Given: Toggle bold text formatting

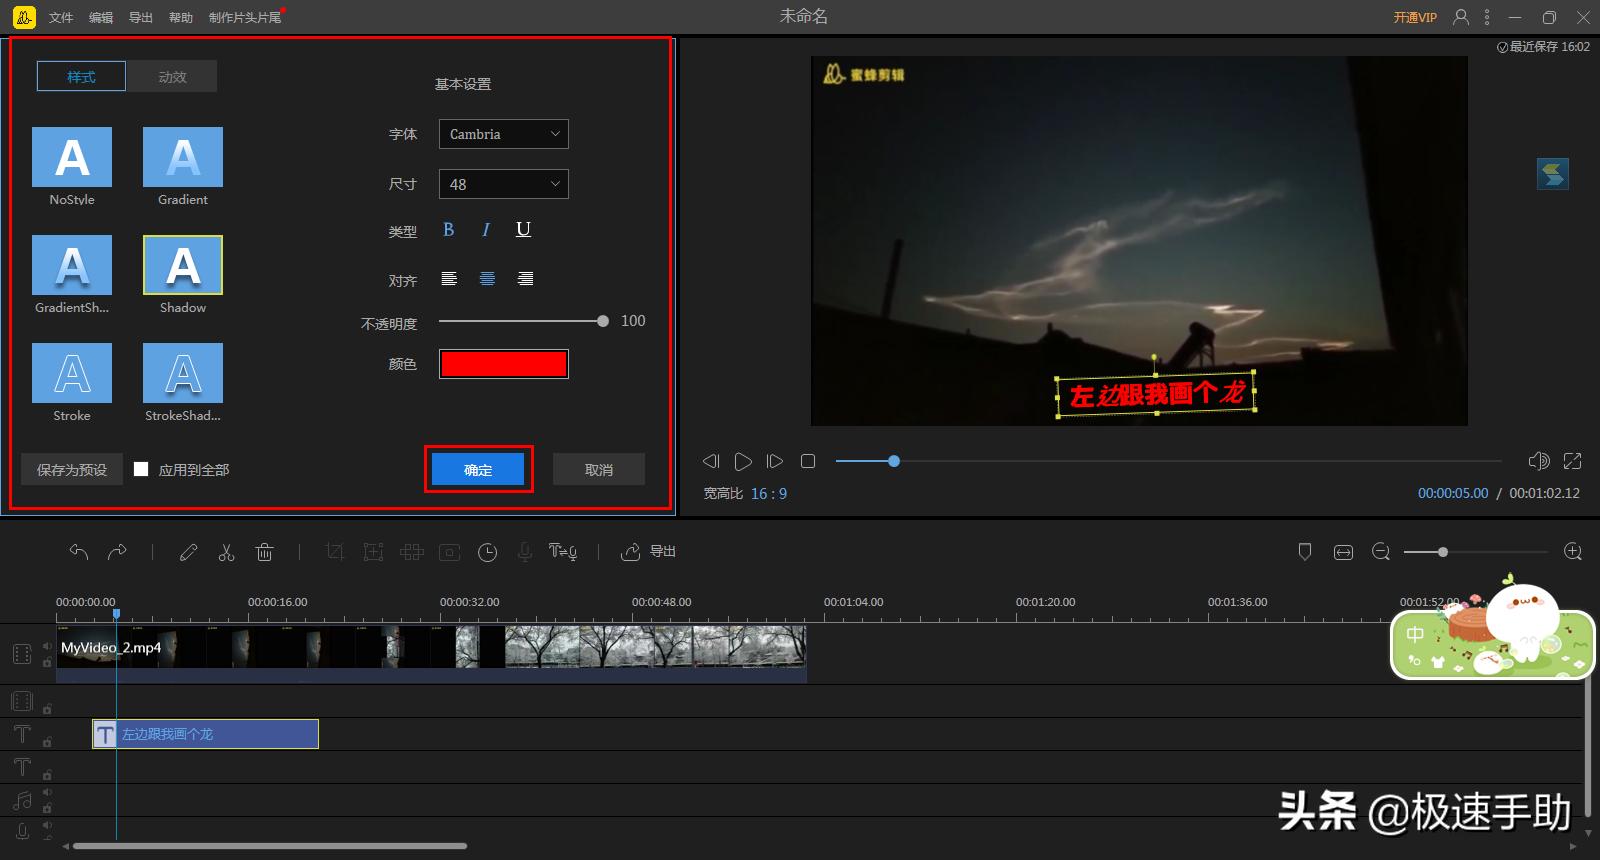Looking at the screenshot, I should [x=448, y=230].
